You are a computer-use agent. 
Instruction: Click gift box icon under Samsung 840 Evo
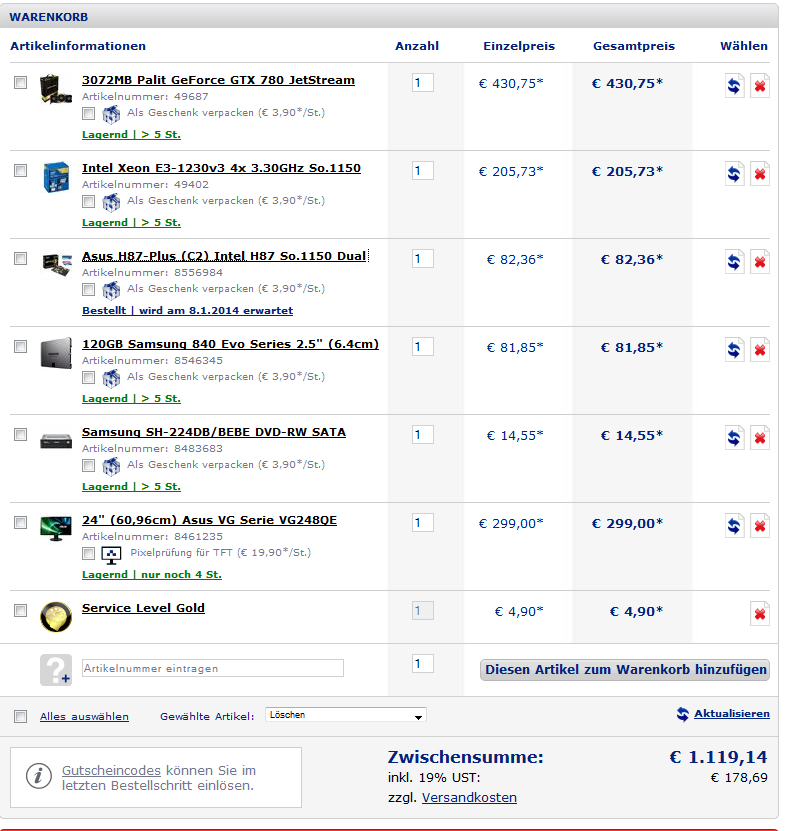[x=111, y=378]
